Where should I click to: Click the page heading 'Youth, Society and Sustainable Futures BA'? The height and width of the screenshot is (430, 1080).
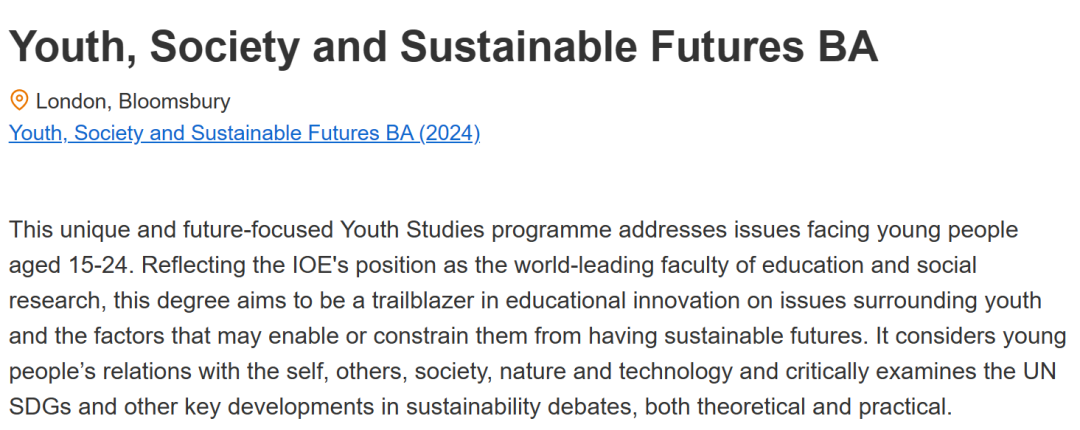coord(443,46)
